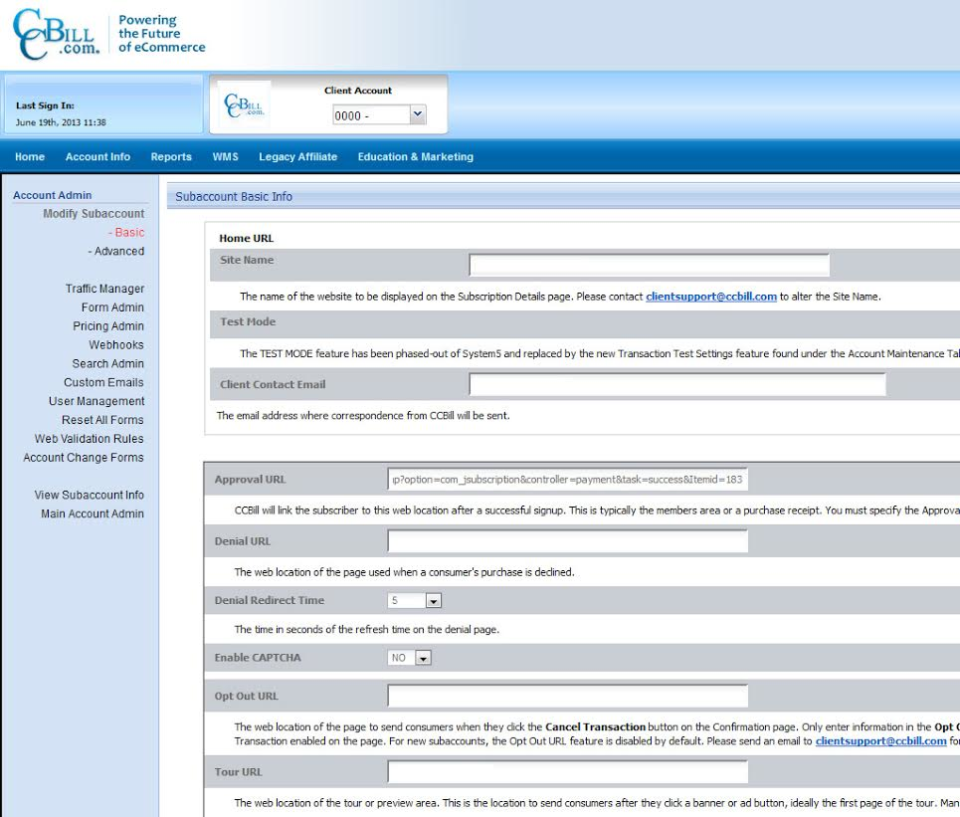Open the Webhooks settings page
This screenshot has height=817, width=960.
coord(114,344)
